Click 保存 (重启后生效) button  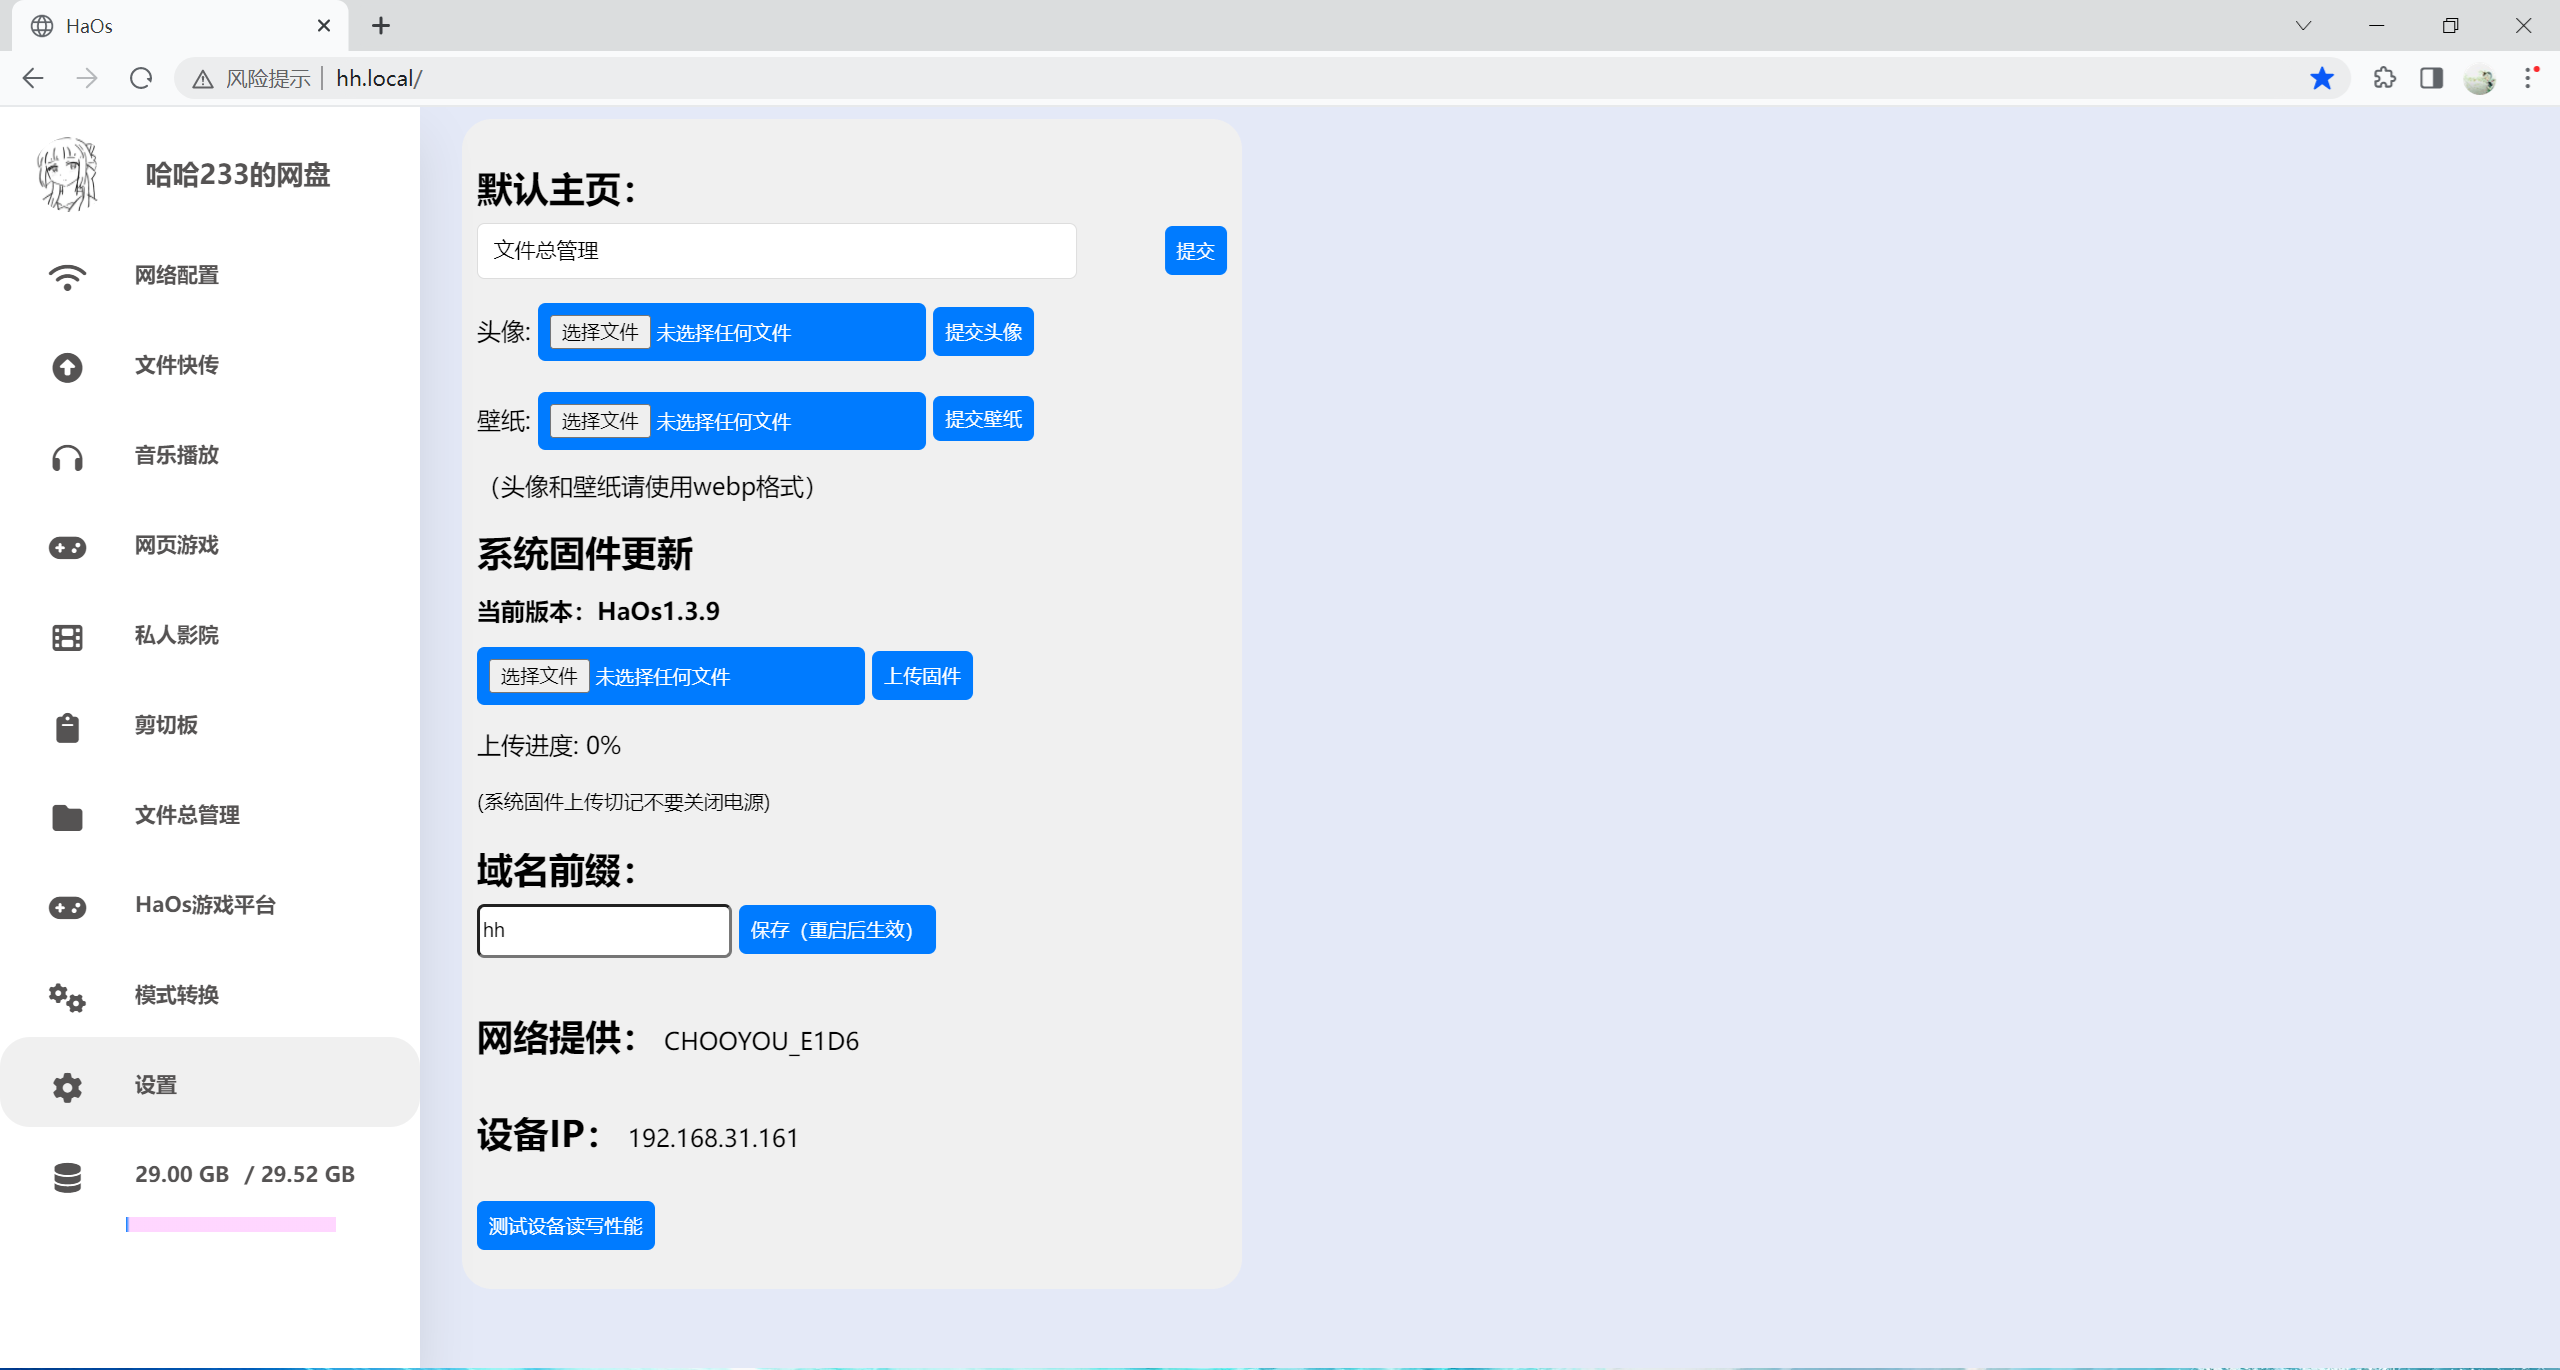837,930
